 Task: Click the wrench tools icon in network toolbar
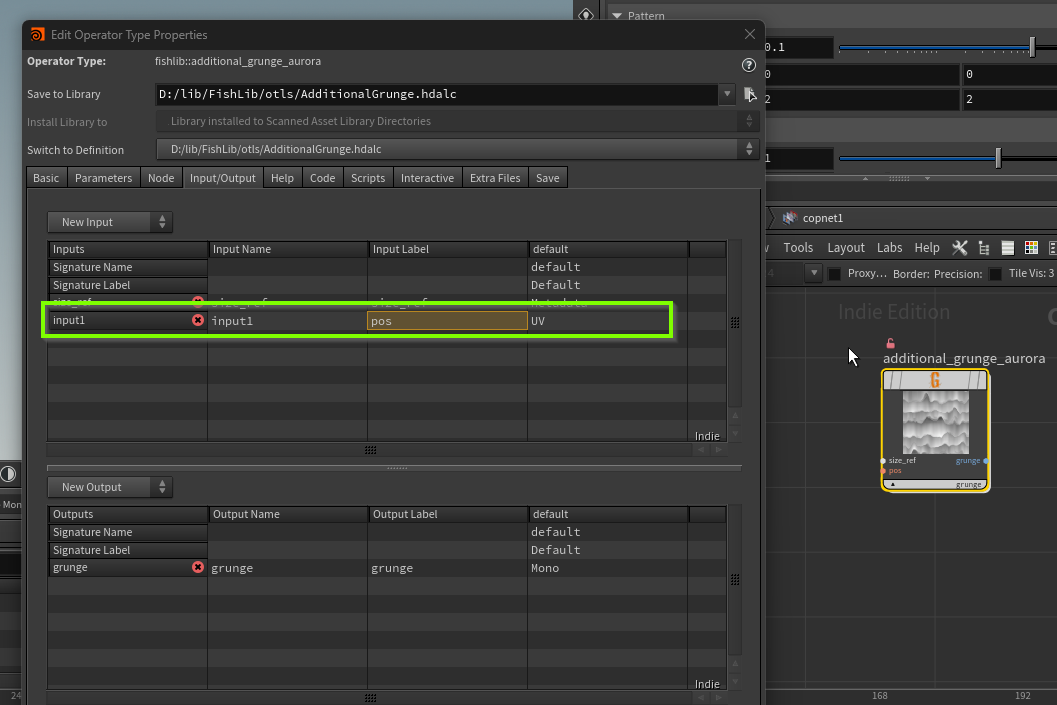click(x=960, y=248)
